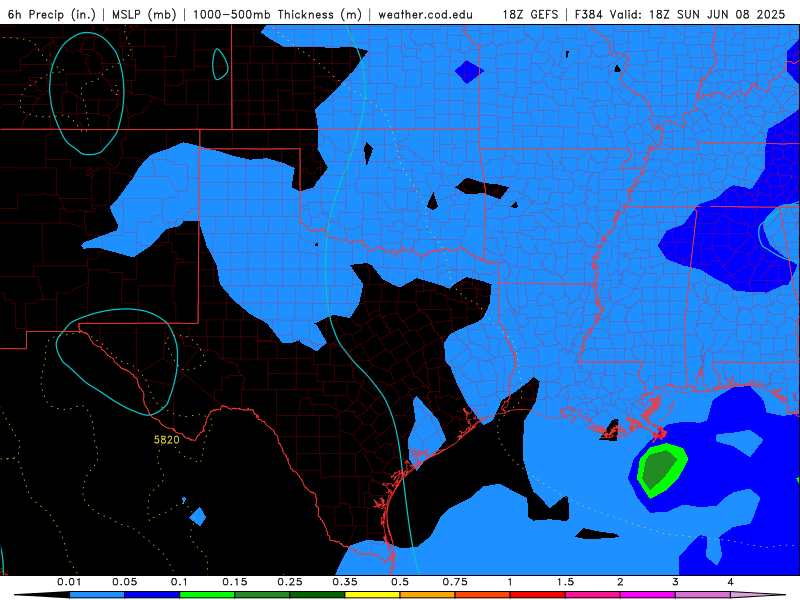Click the small dark blue diamond near the top center
The width and height of the screenshot is (800, 600).
[468, 72]
